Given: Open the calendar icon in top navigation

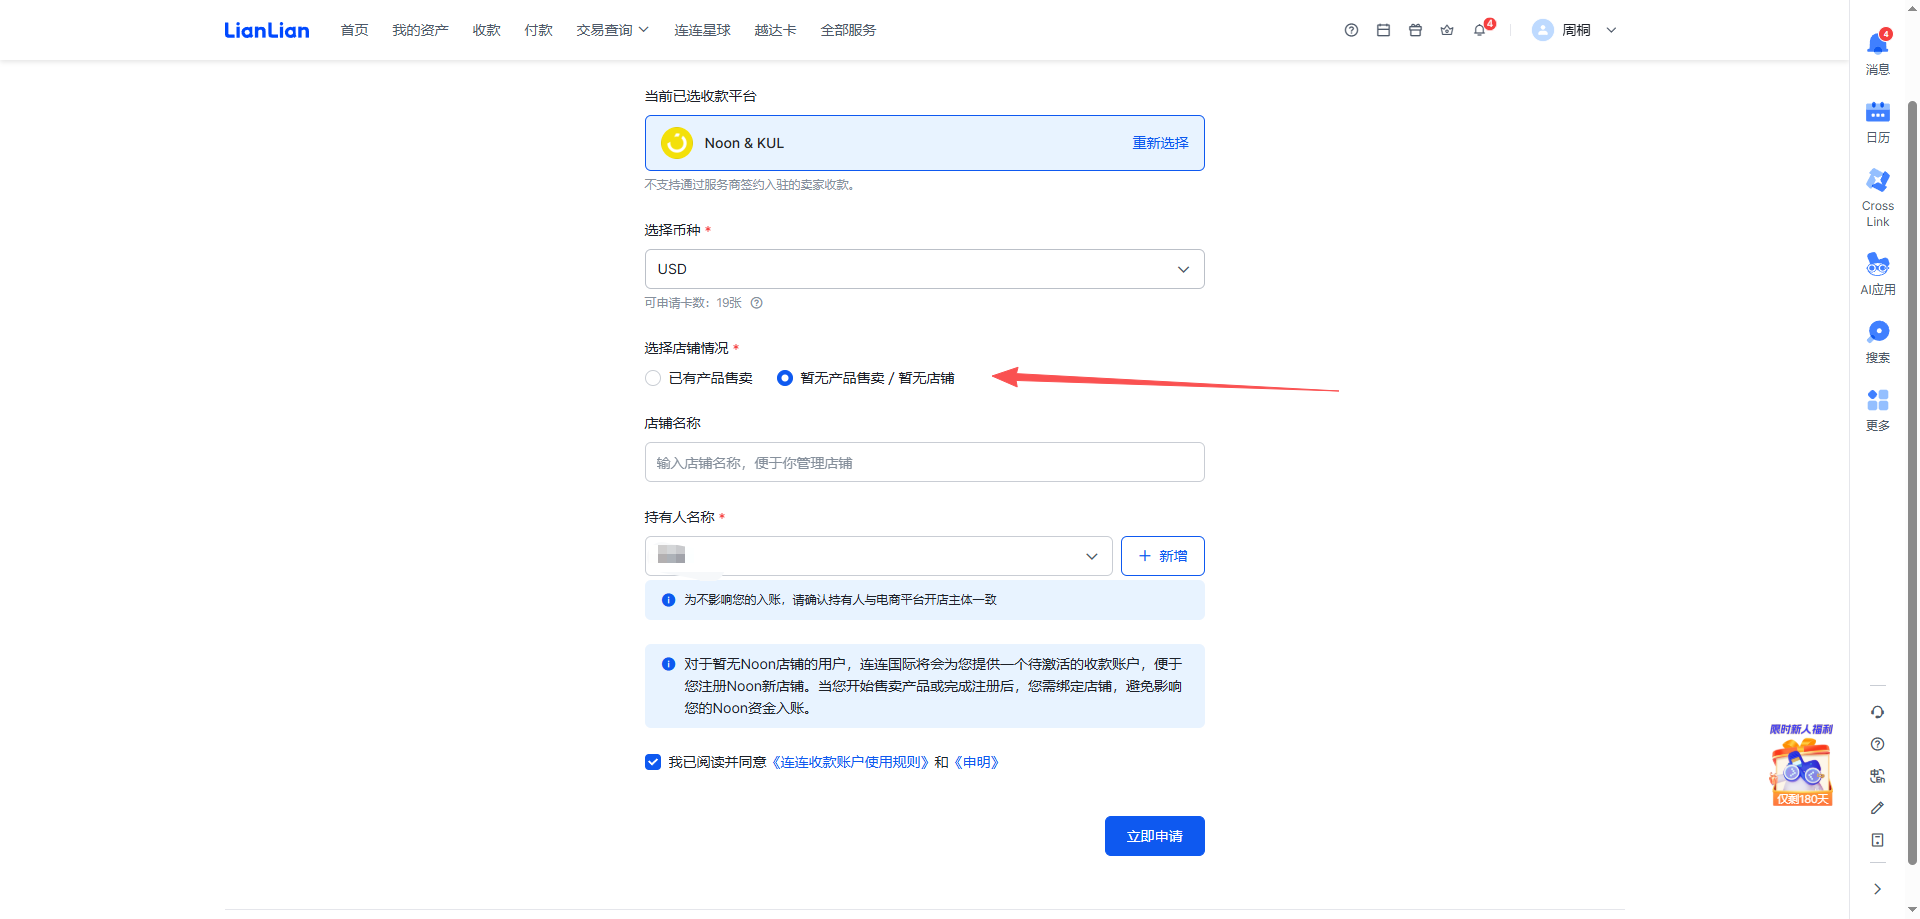Looking at the screenshot, I should coord(1383,30).
